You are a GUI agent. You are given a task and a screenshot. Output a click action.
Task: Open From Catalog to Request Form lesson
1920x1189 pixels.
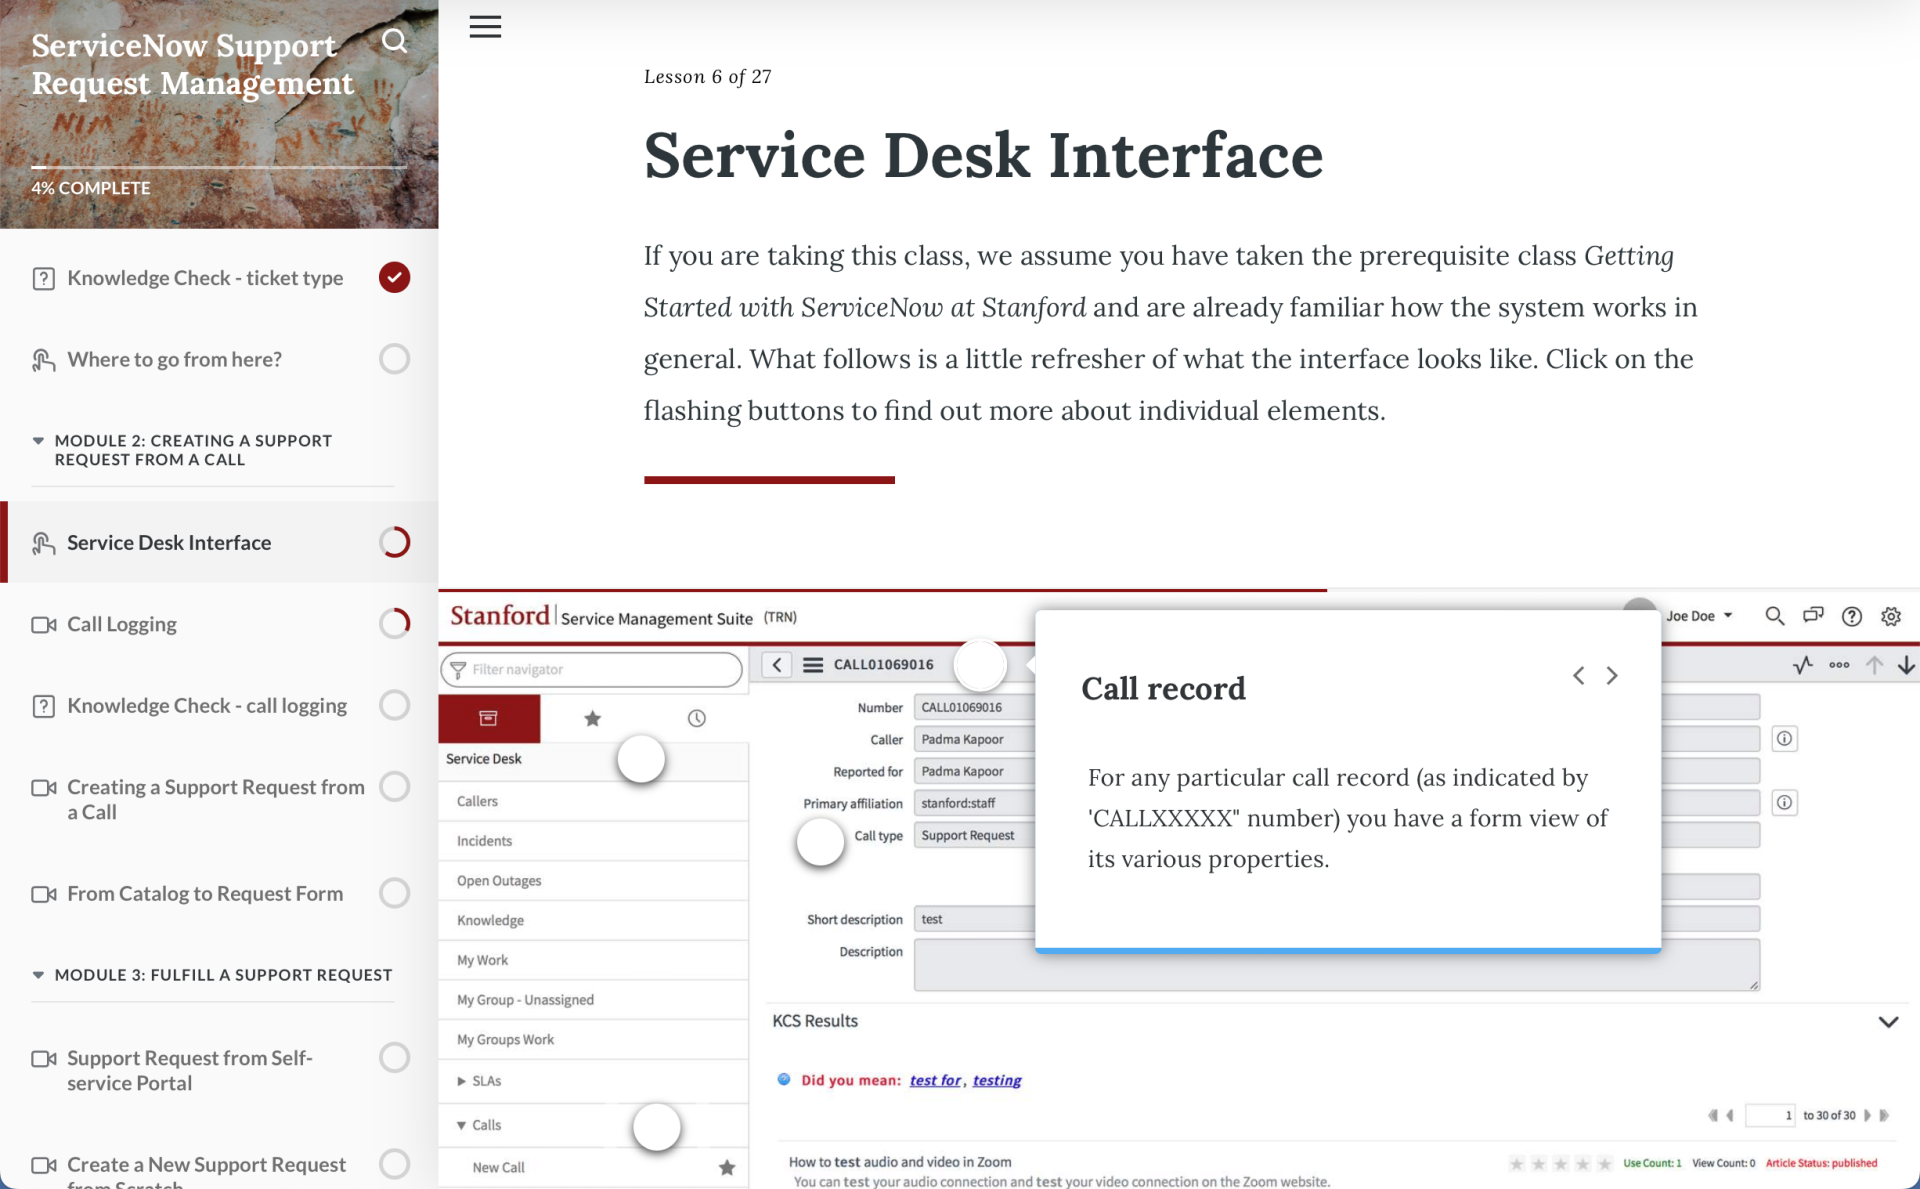point(205,893)
